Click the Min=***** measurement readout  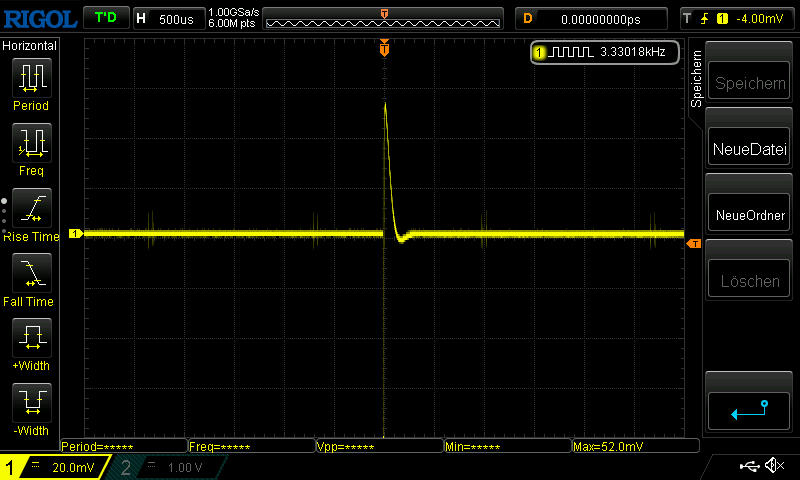[x=508, y=446]
